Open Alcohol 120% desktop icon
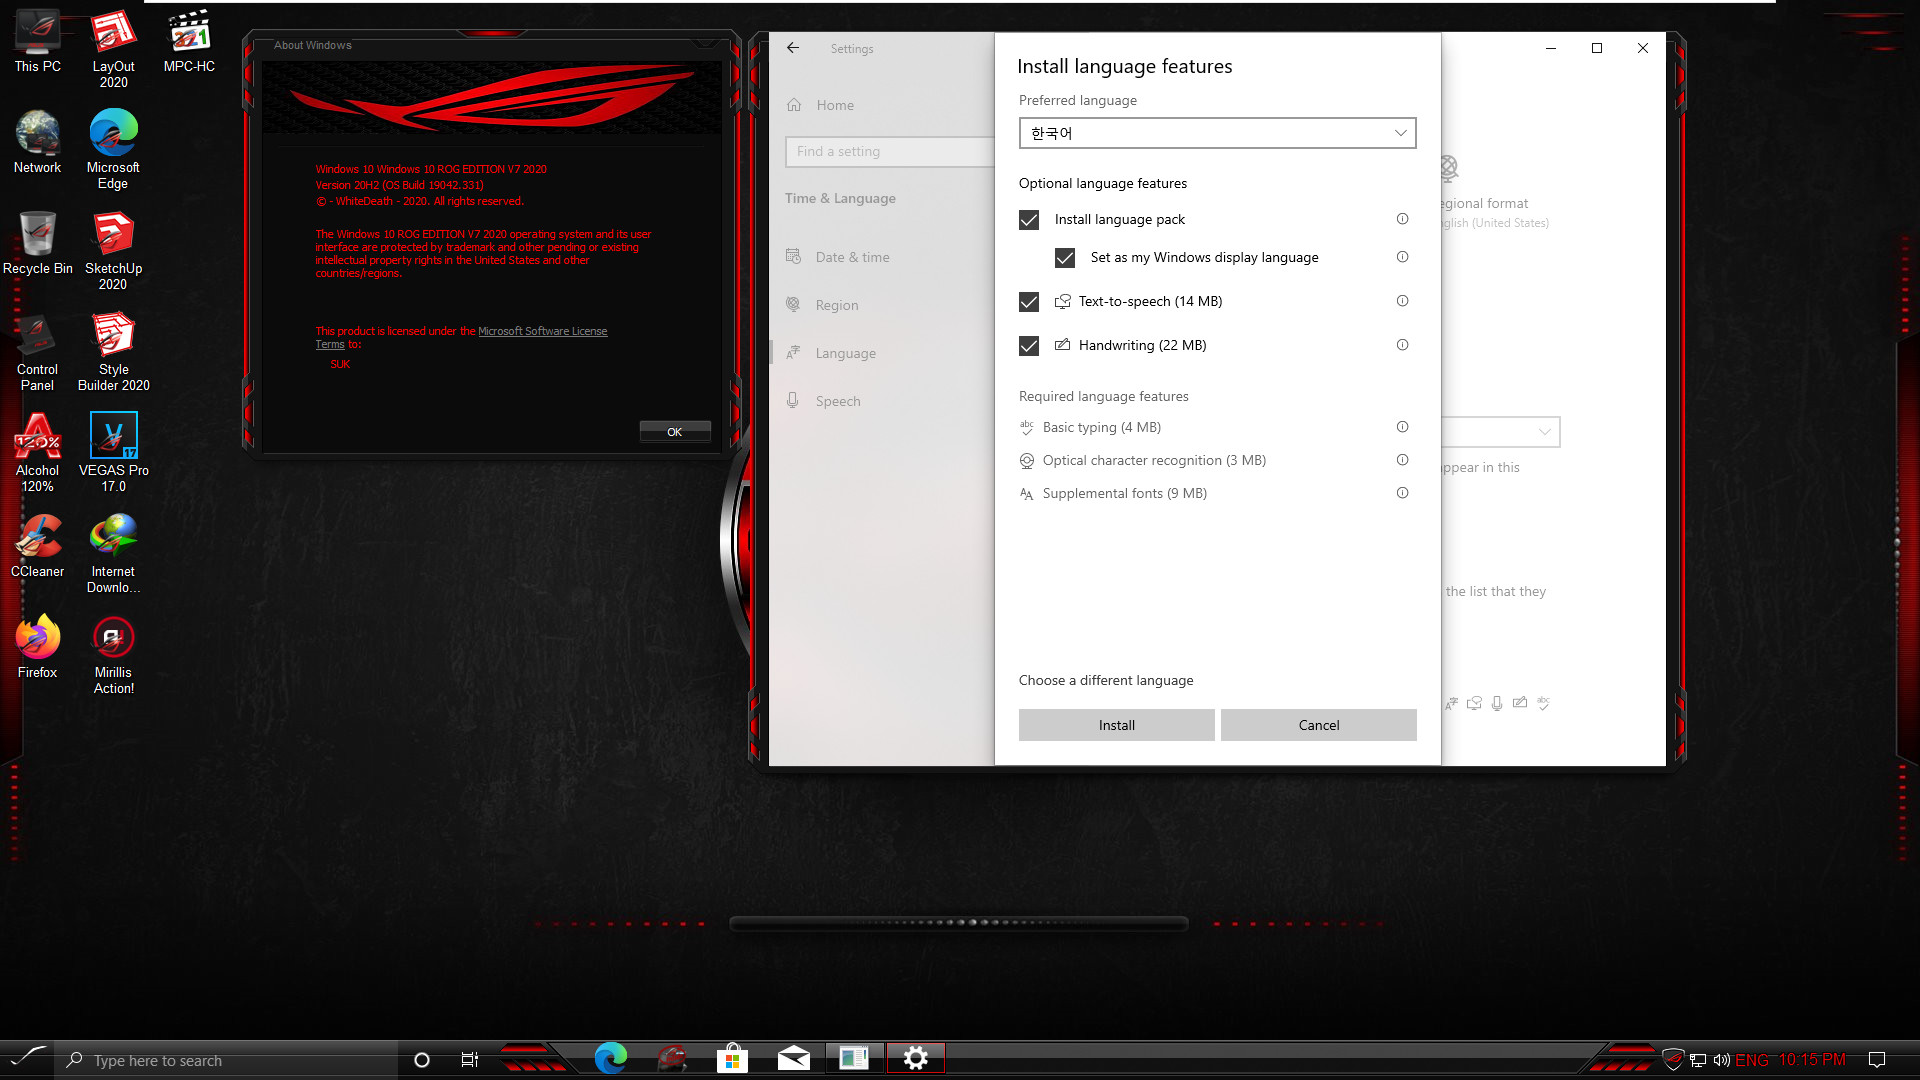The height and width of the screenshot is (1080, 1920). pyautogui.click(x=37, y=452)
